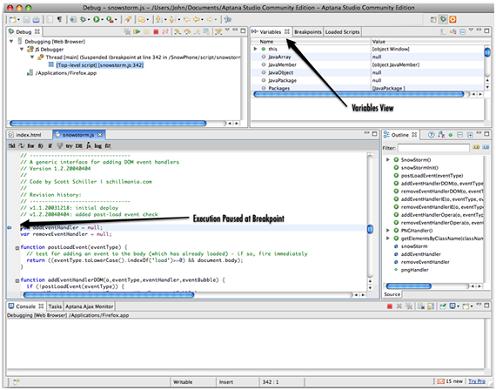Image resolution: width=496 pixels, height=390 pixels.
Task: Select the /Applications/Firefox.app process entry
Action: [66, 73]
